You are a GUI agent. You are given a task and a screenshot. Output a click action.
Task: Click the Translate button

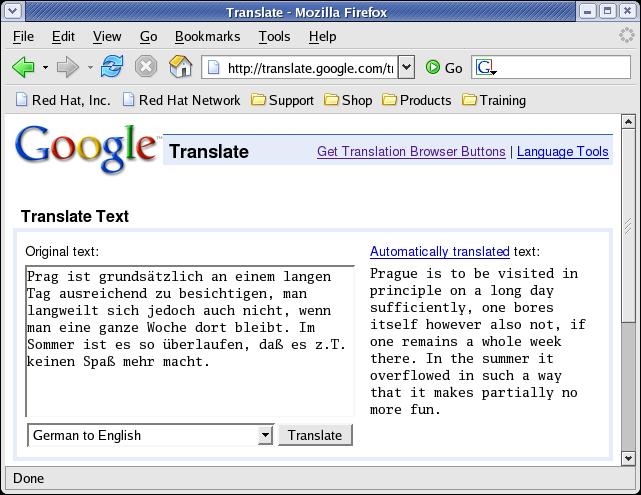[315, 435]
